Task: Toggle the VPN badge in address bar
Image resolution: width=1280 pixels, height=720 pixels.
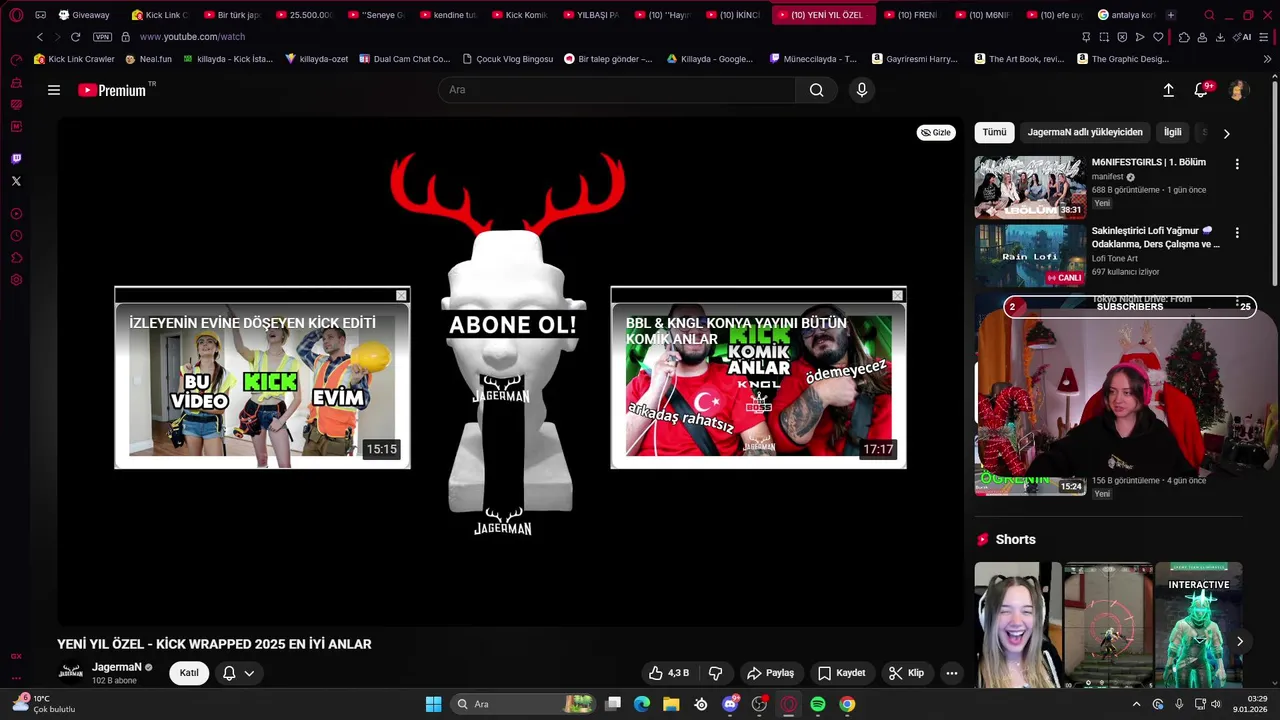Action: click(102, 37)
